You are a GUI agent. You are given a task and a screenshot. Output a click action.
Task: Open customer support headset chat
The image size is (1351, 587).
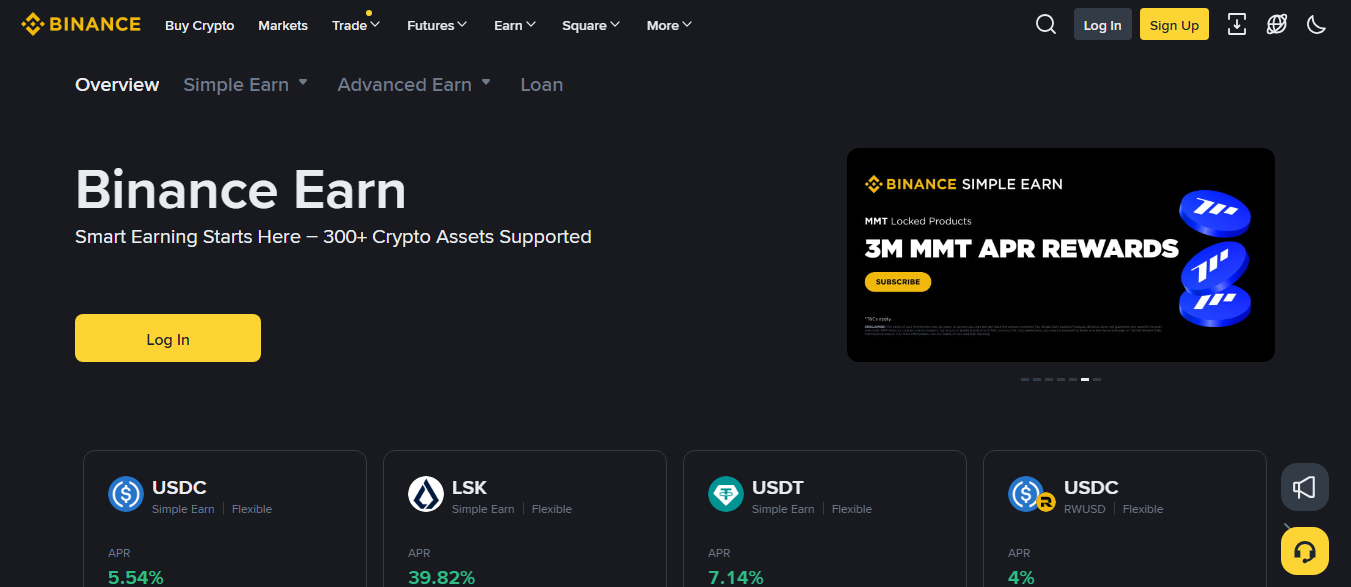click(1304, 551)
